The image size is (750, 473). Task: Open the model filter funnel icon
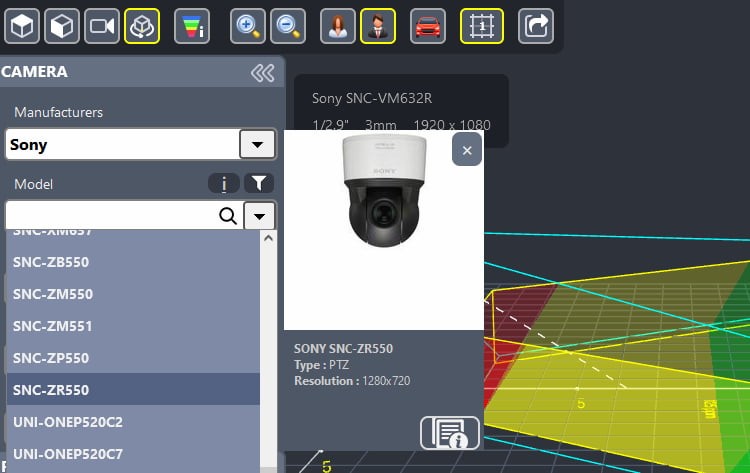[259, 183]
